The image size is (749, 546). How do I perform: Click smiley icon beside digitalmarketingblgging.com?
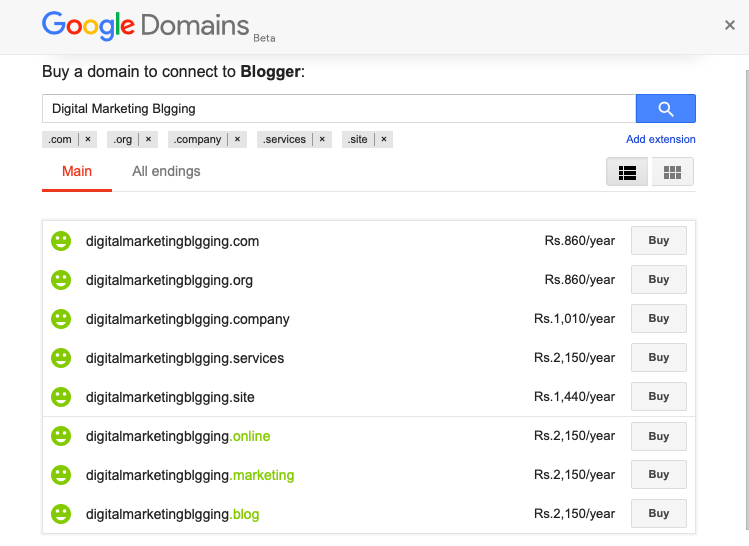click(x=61, y=241)
